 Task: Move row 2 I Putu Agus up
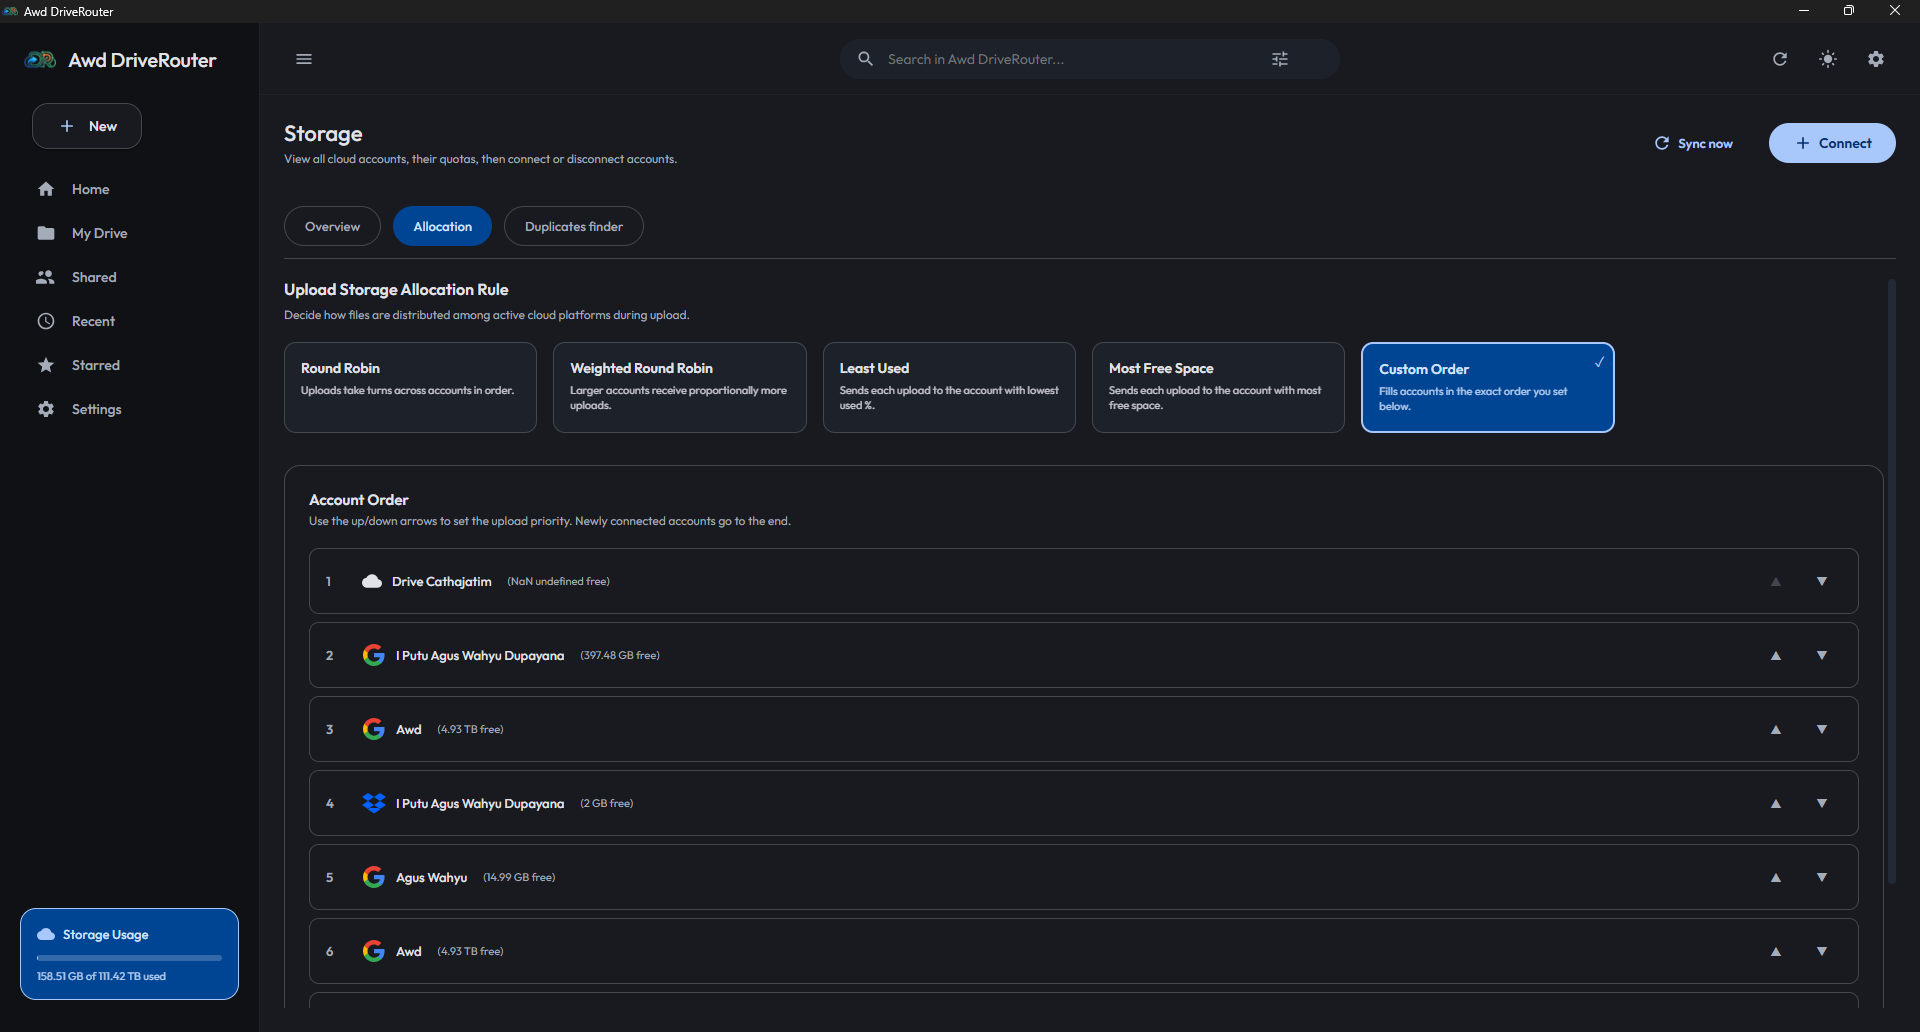coord(1776,655)
